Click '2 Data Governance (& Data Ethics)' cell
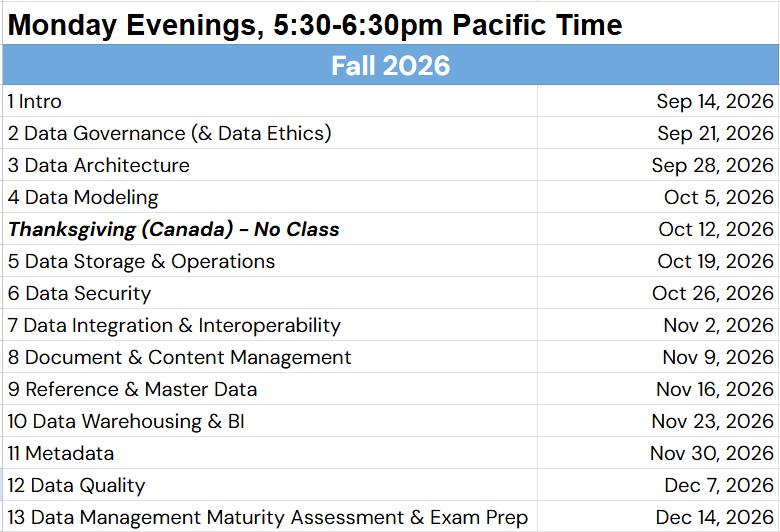780x532 pixels. (x=270, y=133)
